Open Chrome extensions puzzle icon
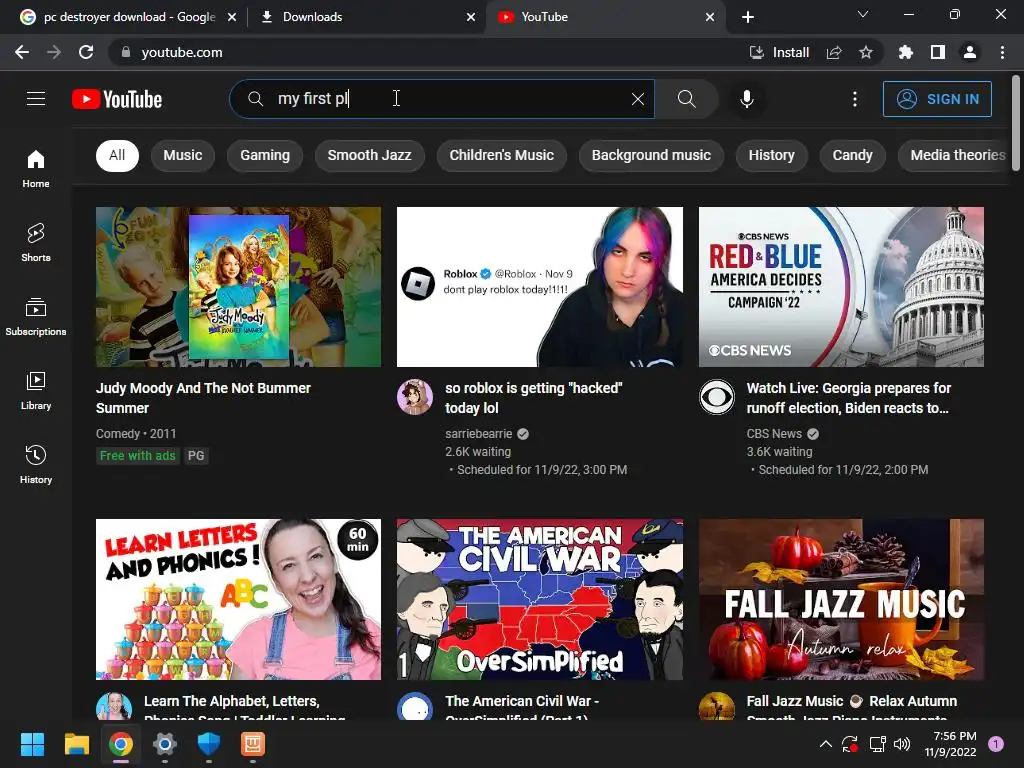This screenshot has width=1024, height=768. [x=905, y=52]
